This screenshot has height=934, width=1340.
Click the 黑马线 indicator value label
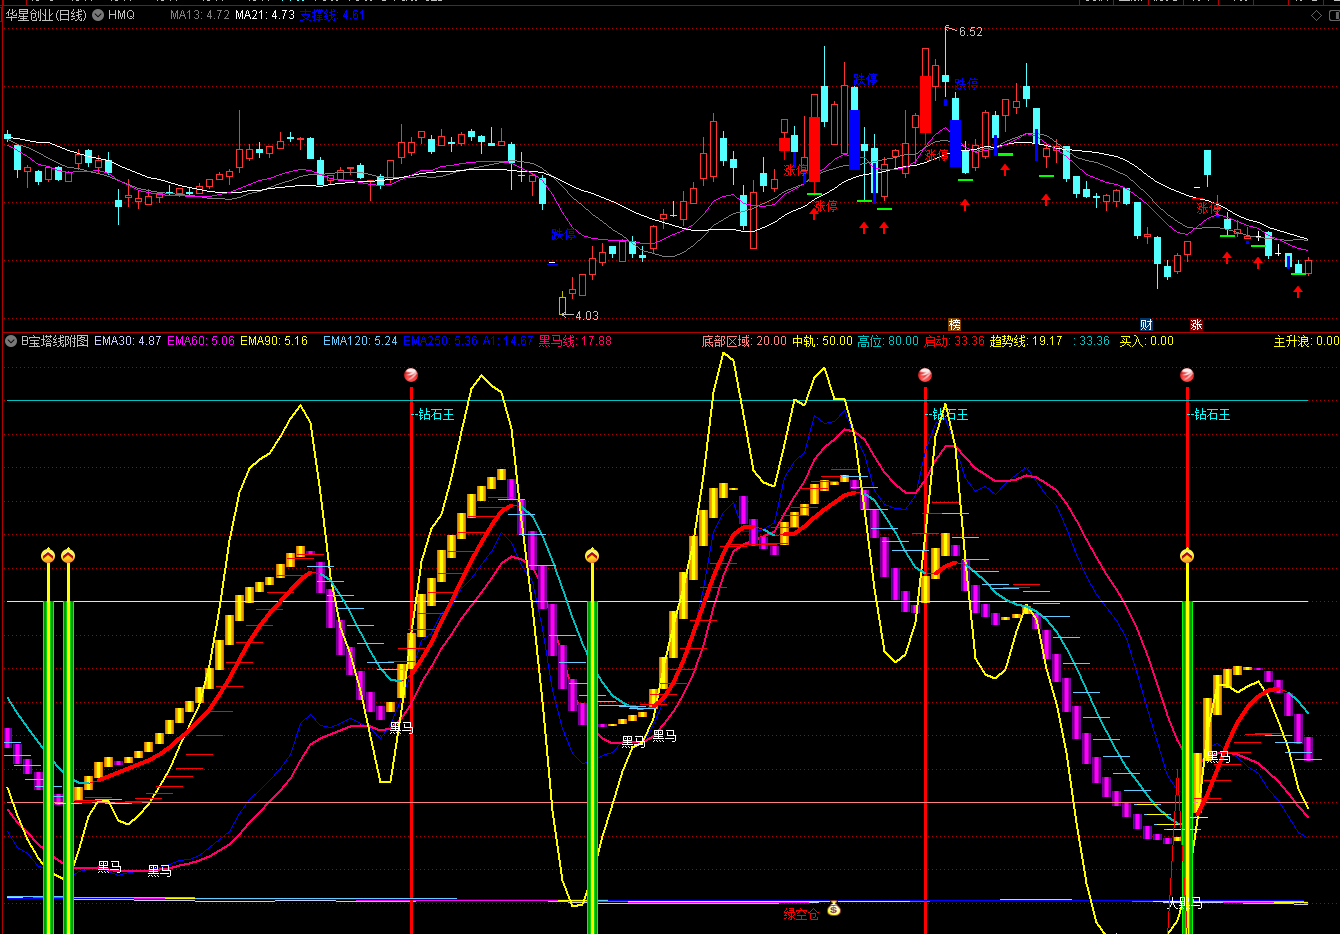(575, 341)
